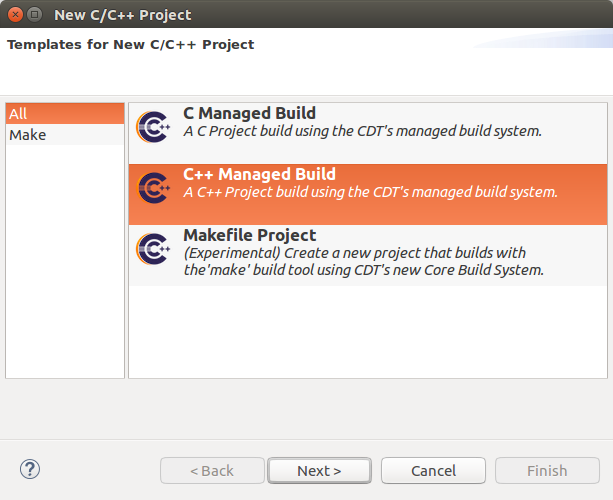This screenshot has height=500, width=613.
Task: Click the C++ Managed Build description text
Action: point(370,192)
